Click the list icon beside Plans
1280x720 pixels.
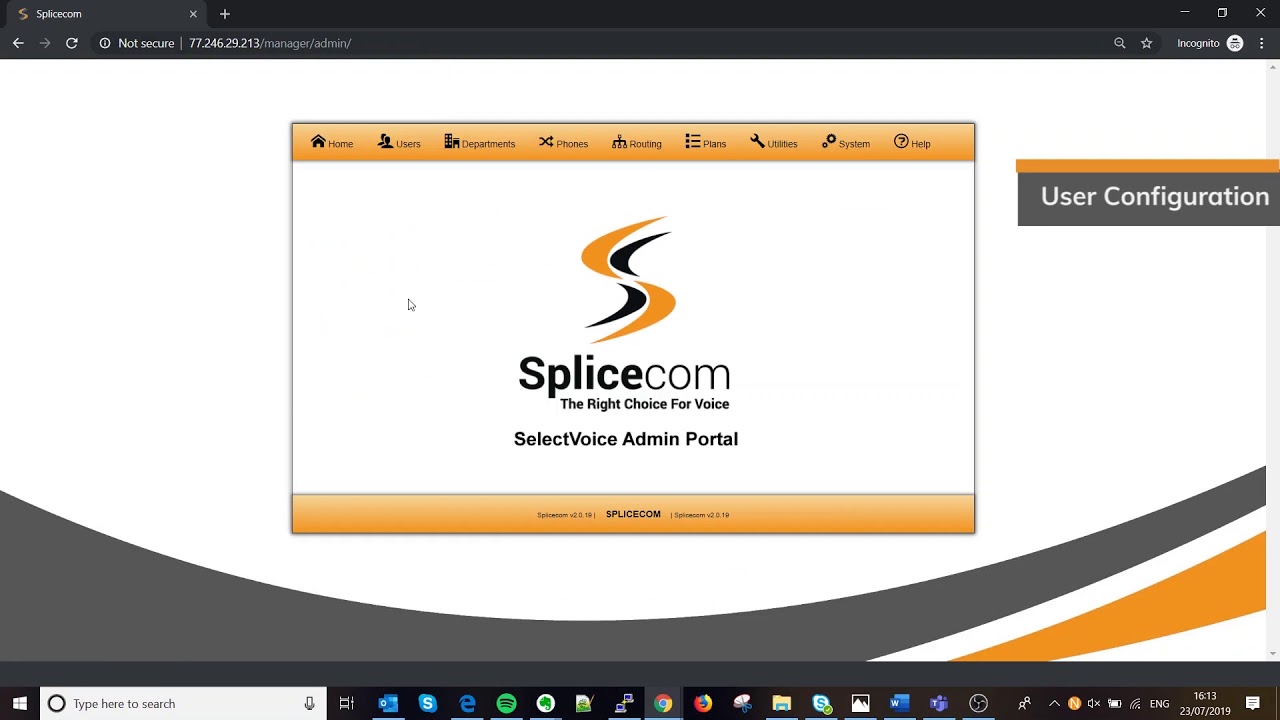(693, 142)
